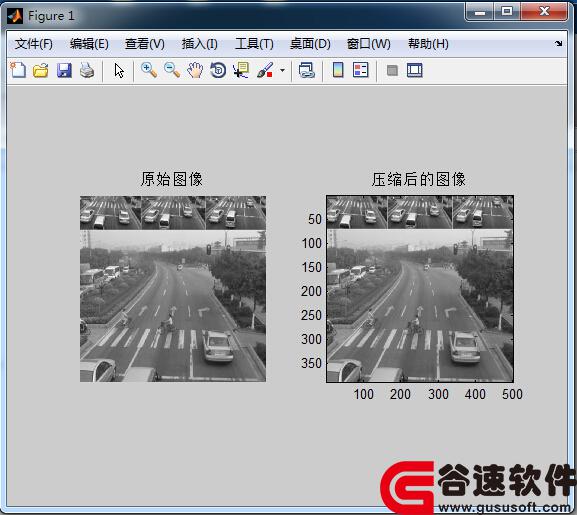Print the figure with printer icon

pos(87,70)
